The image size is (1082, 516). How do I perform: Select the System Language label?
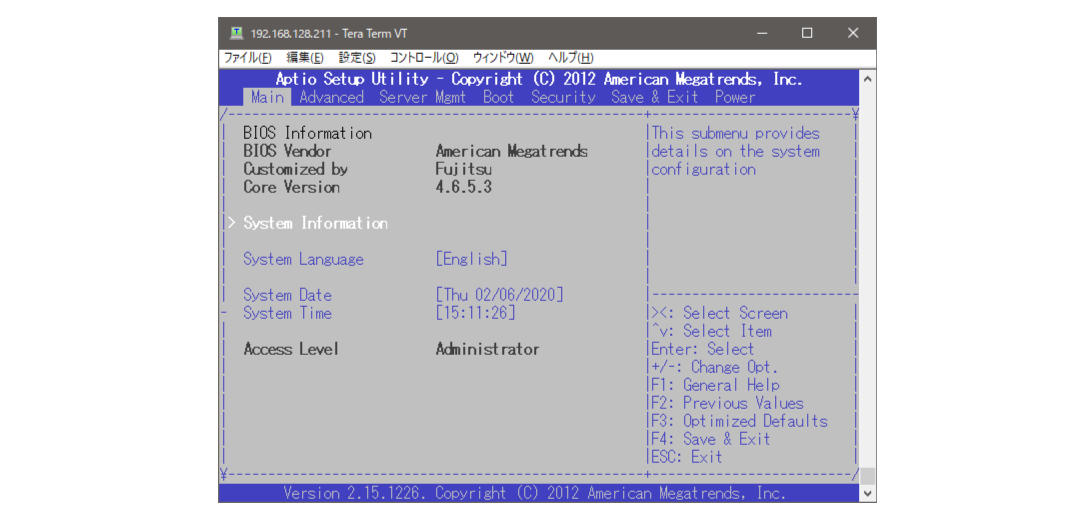tap(303, 259)
